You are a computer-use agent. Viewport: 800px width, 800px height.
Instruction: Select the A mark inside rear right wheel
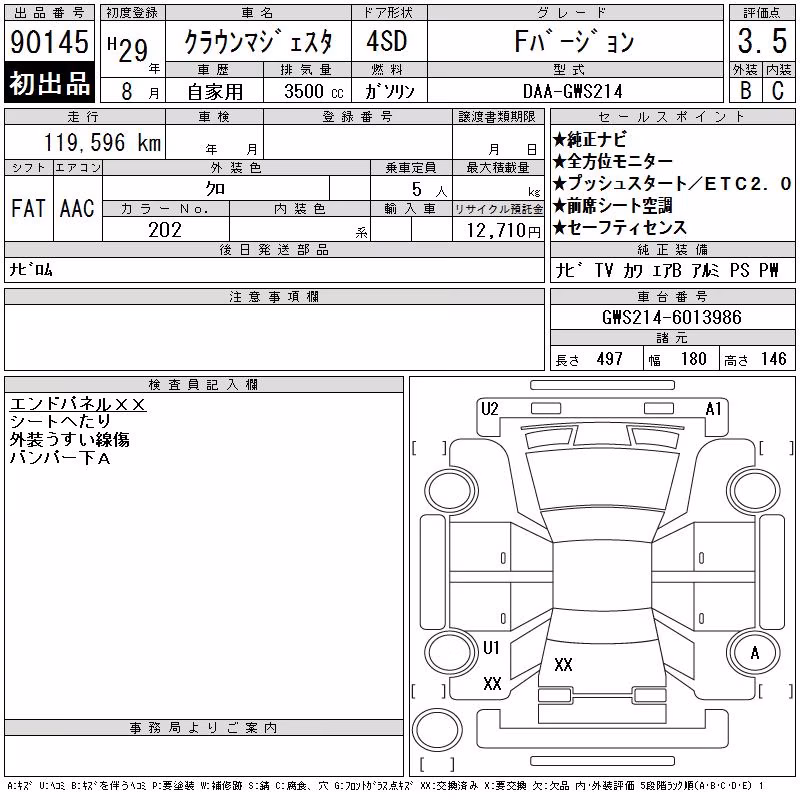point(755,653)
